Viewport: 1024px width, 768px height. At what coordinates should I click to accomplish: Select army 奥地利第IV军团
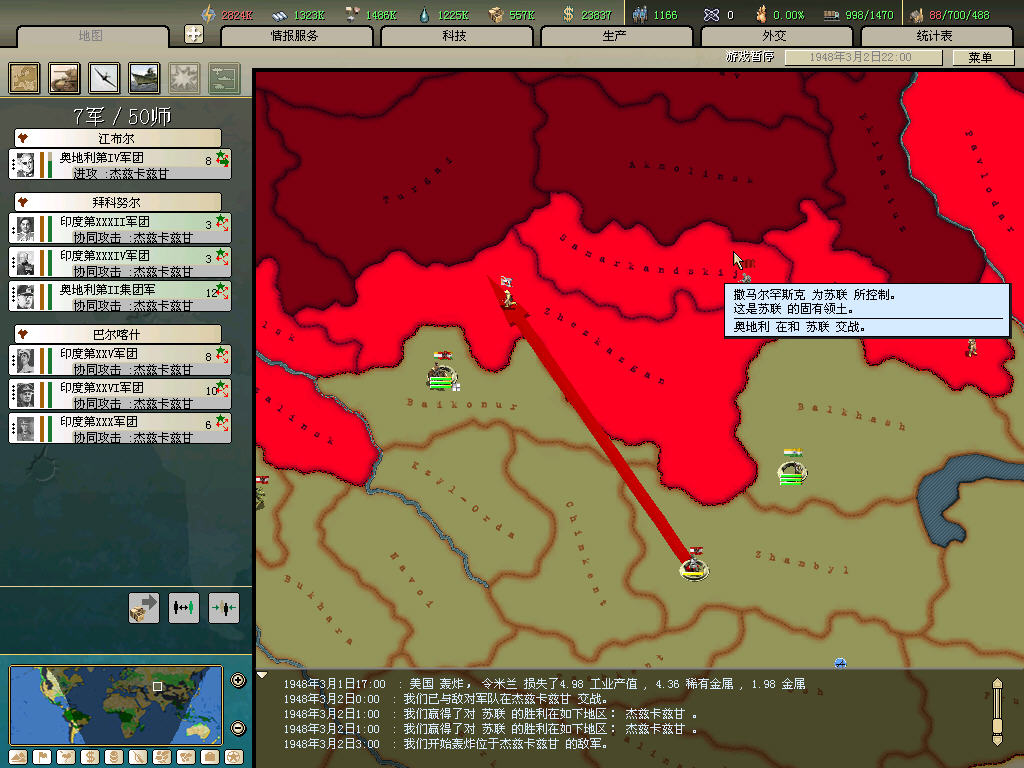[x=120, y=165]
